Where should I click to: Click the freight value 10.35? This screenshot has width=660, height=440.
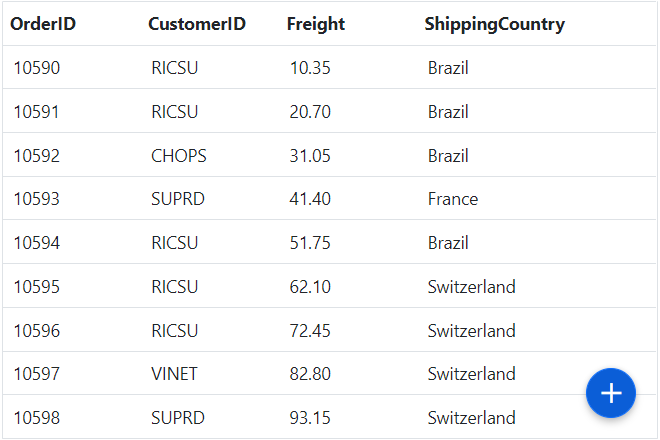pyautogui.click(x=310, y=68)
